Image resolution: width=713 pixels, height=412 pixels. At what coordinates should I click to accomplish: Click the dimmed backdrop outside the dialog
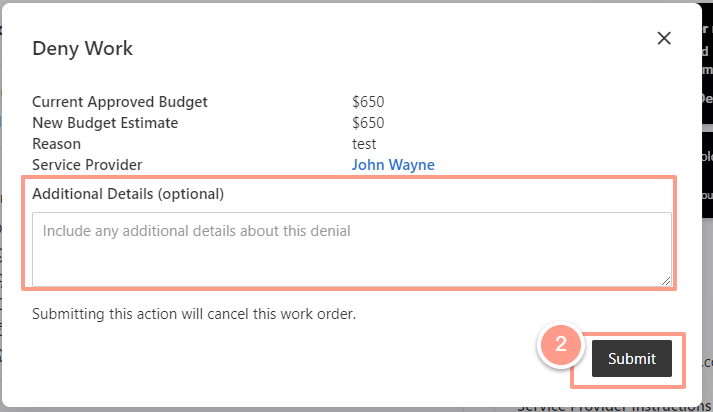pyautogui.click(x=708, y=273)
